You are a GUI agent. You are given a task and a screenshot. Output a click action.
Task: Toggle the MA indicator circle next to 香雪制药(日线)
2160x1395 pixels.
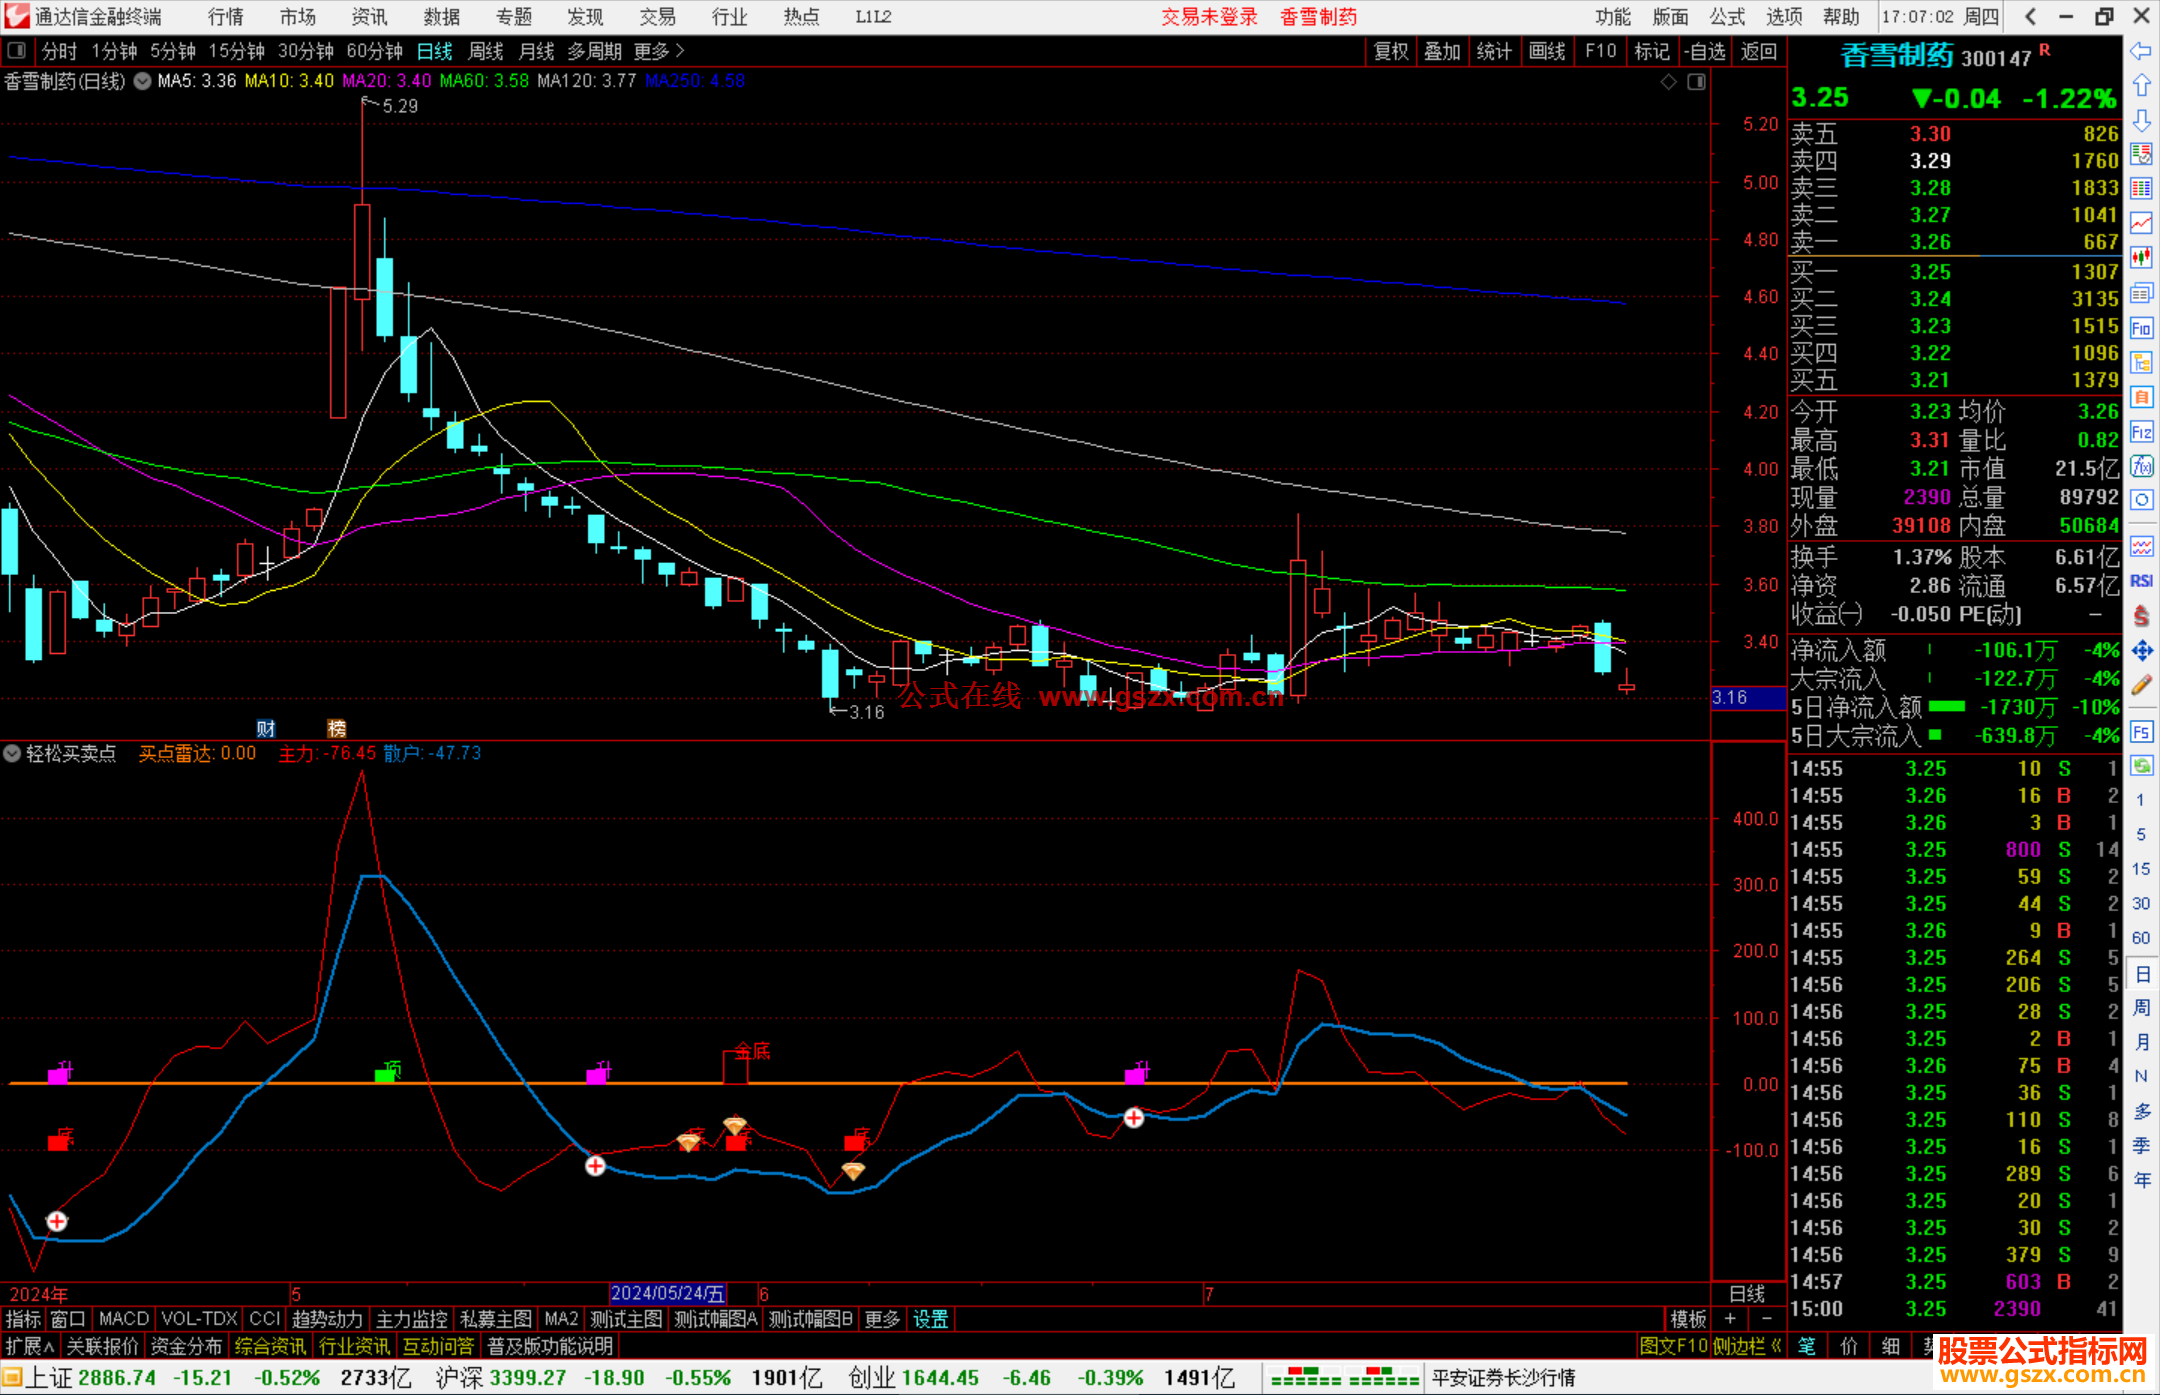(142, 81)
